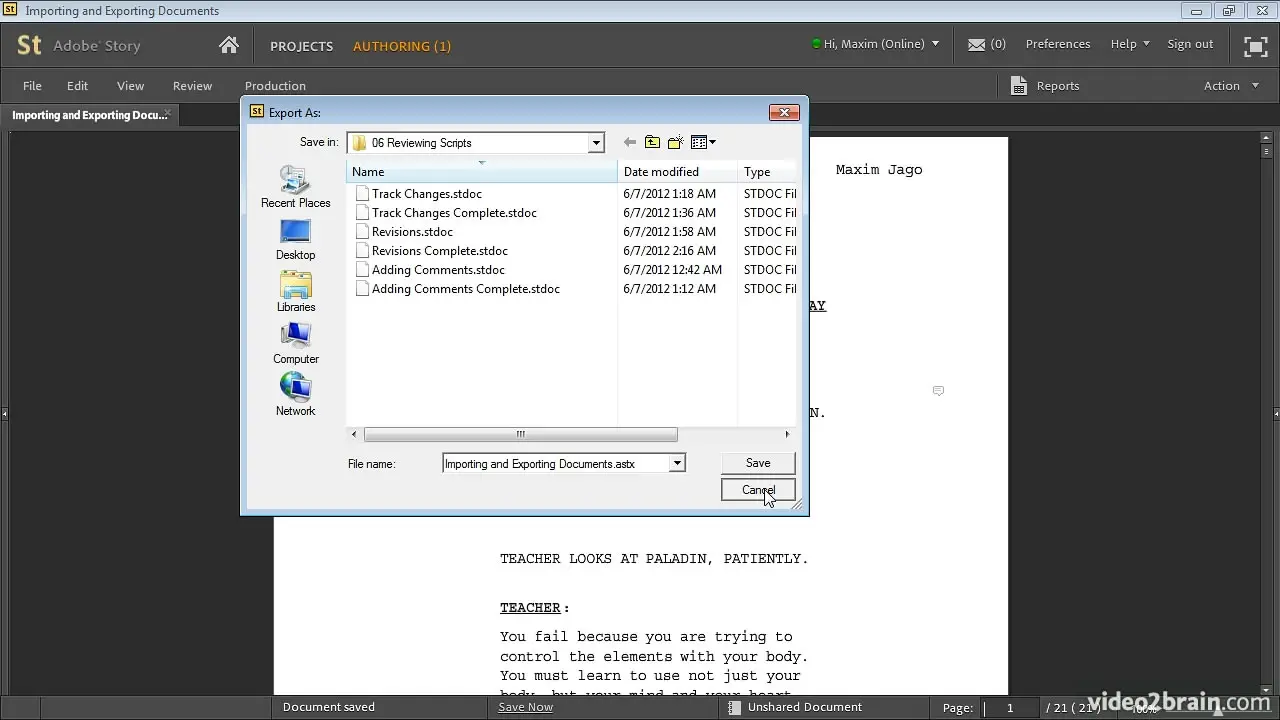Viewport: 1280px width, 720px height.
Task: Switch to the AUTHORING (1) tab
Action: pyautogui.click(x=402, y=46)
